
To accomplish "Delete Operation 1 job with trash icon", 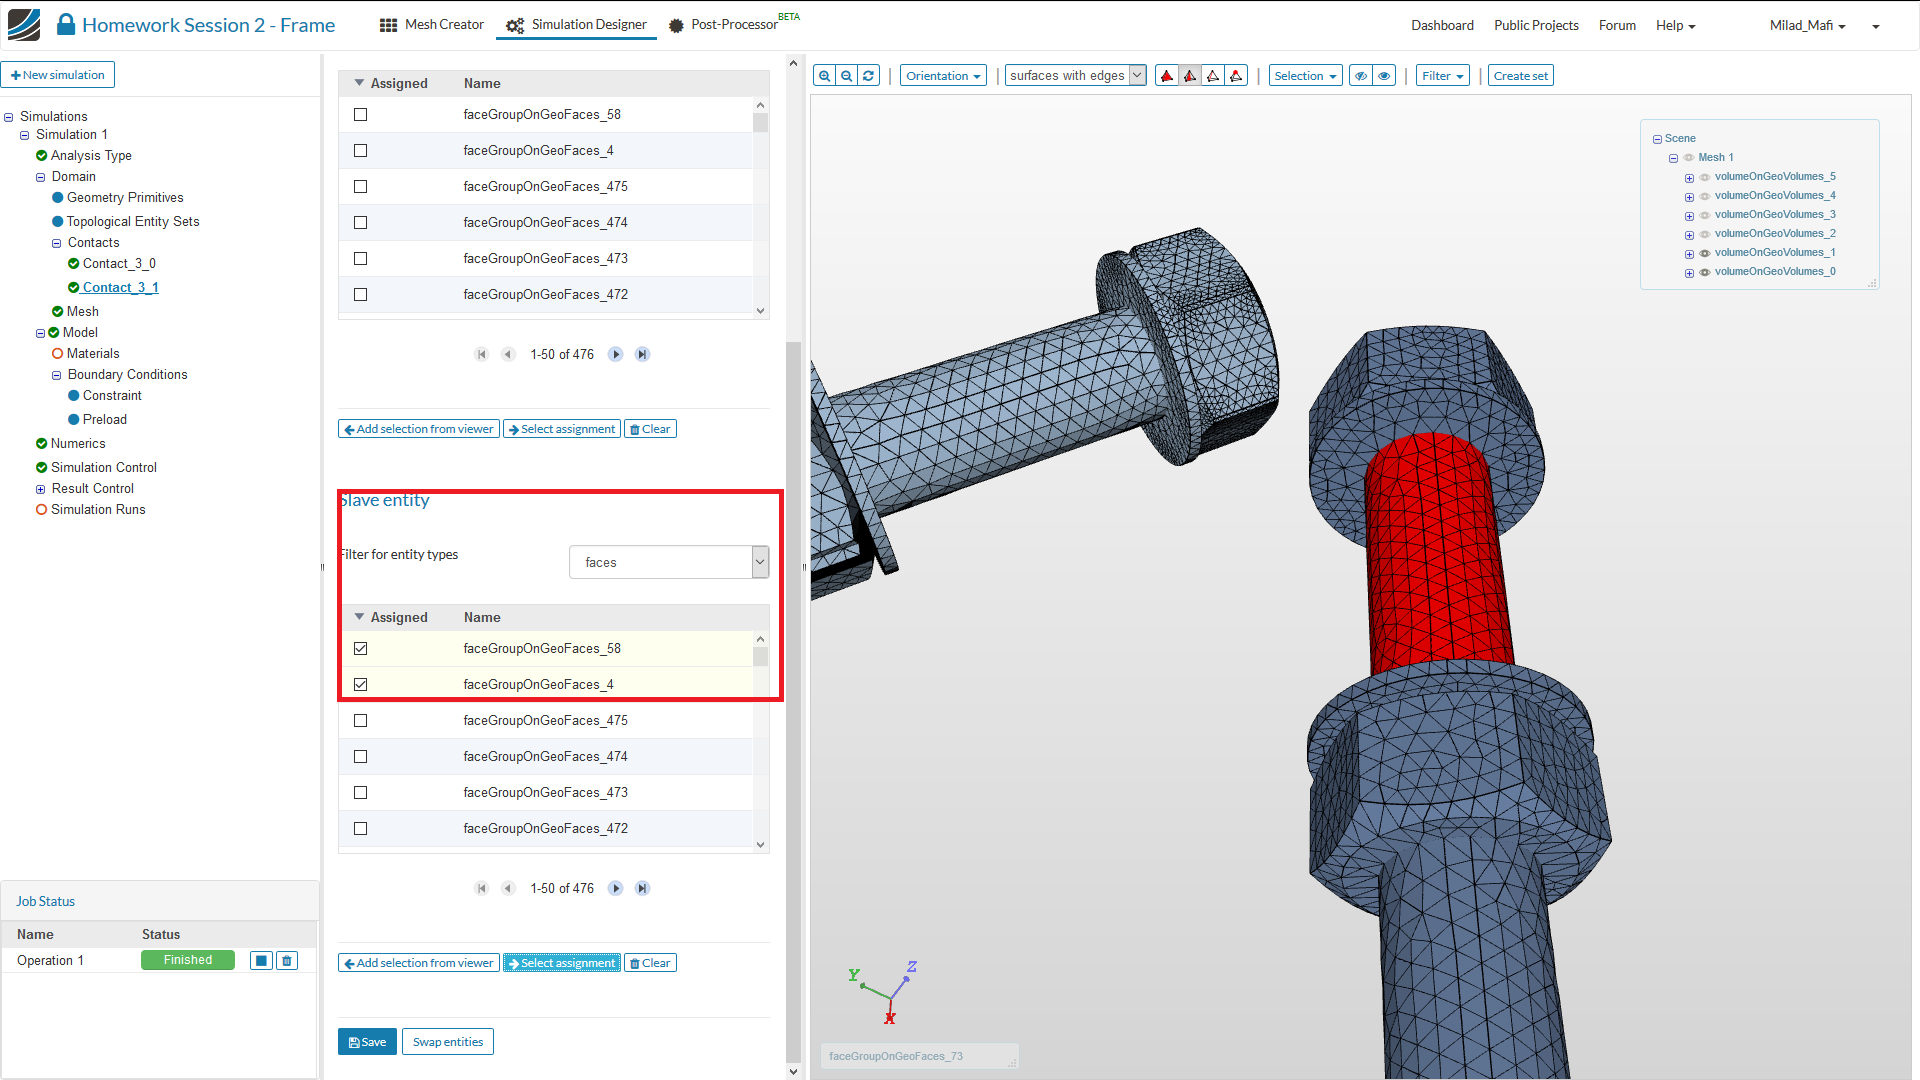I will click(287, 961).
